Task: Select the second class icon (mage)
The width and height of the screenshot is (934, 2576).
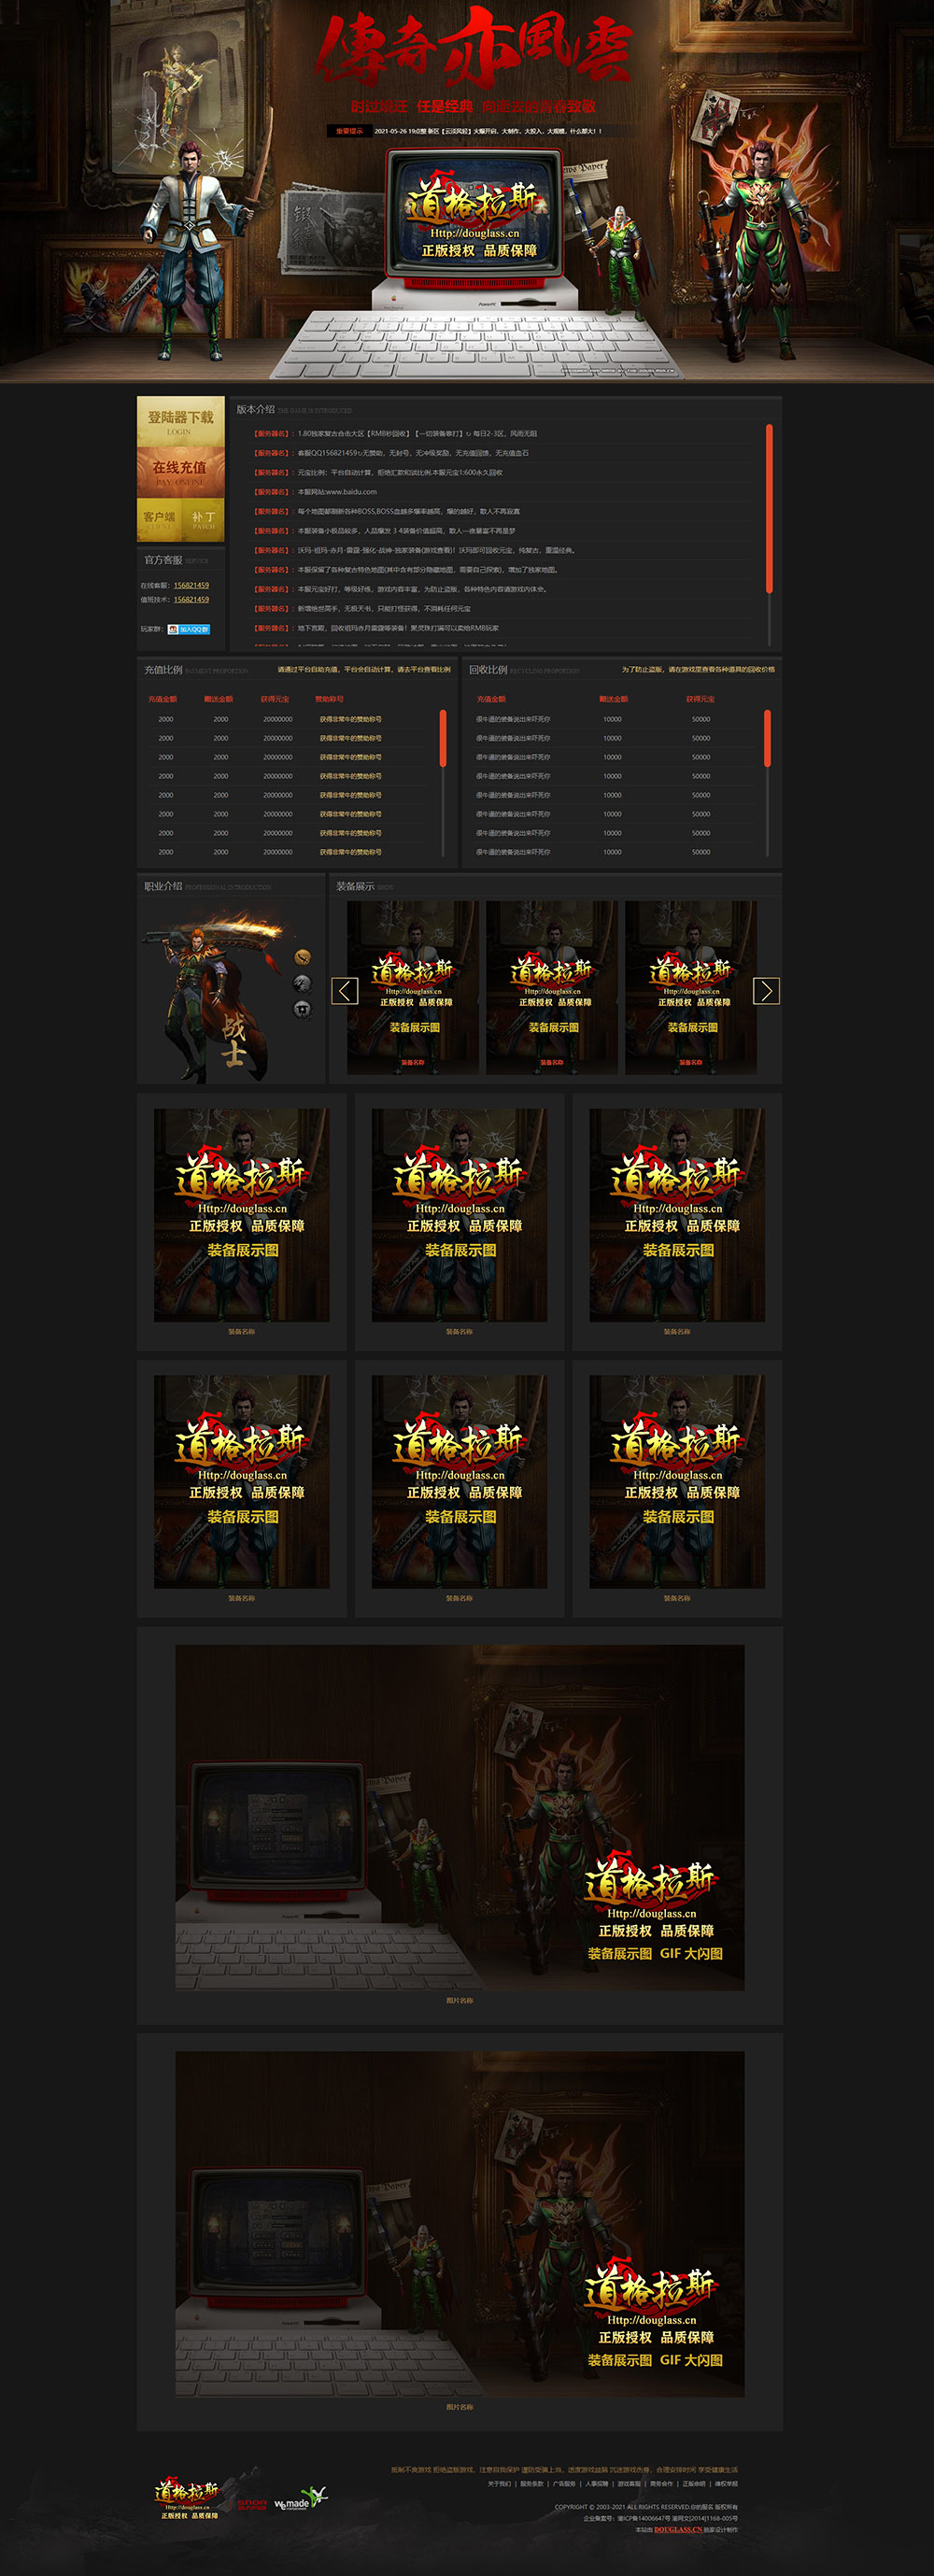Action: [x=302, y=983]
